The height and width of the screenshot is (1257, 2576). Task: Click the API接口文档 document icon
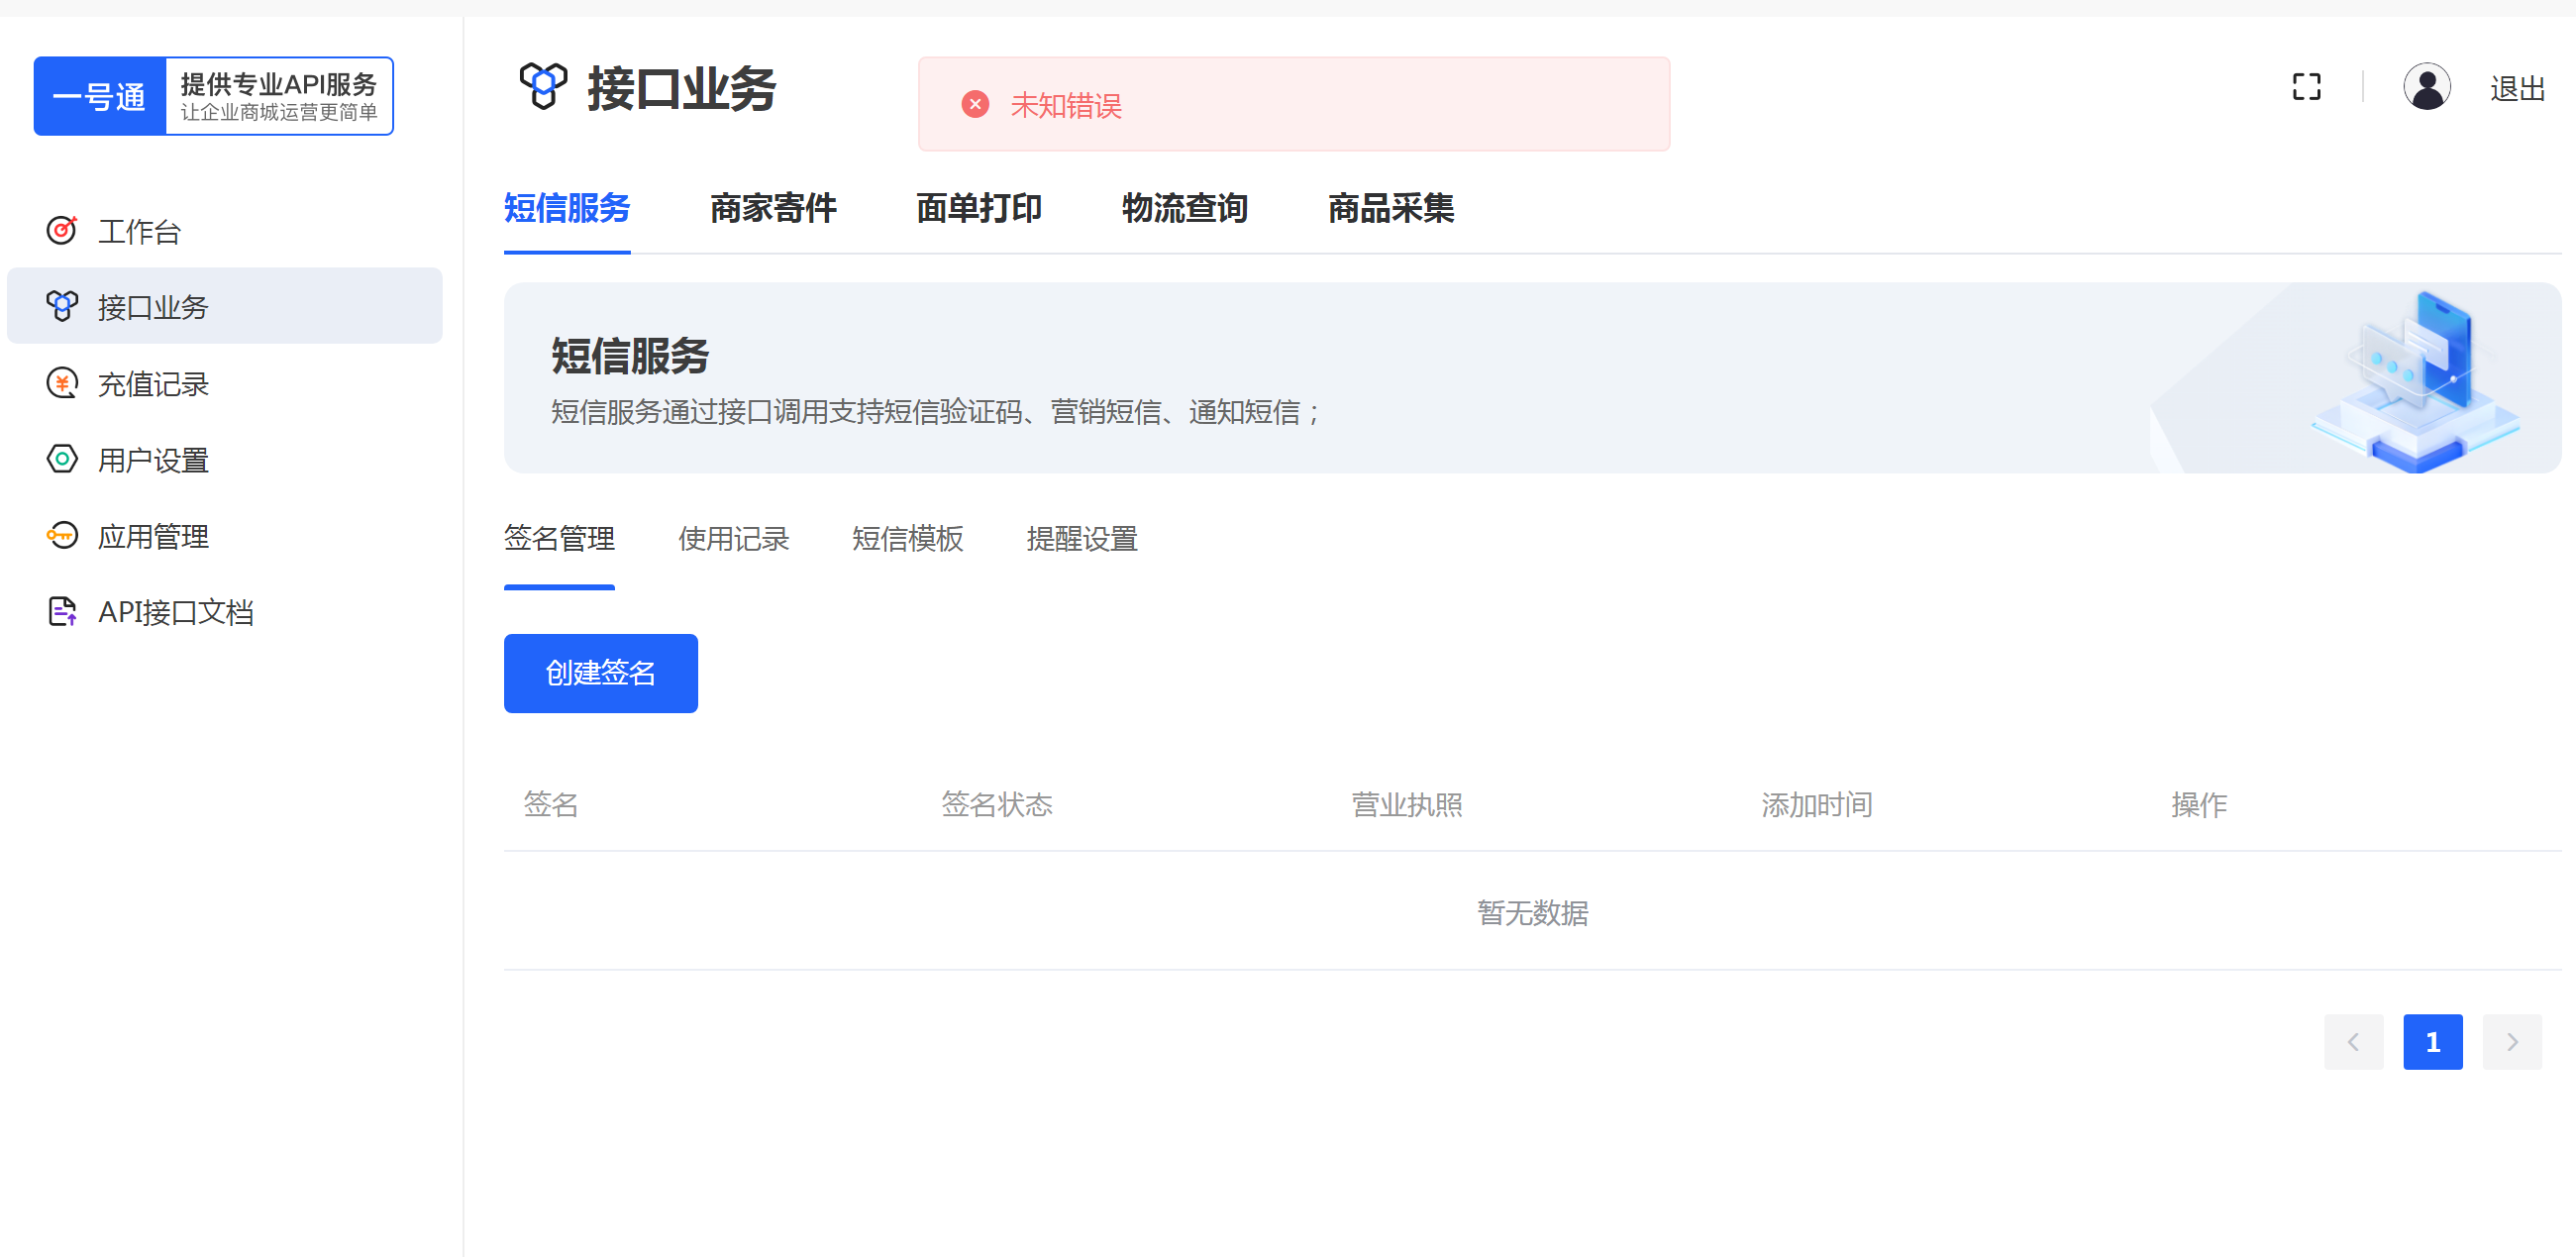point(62,612)
